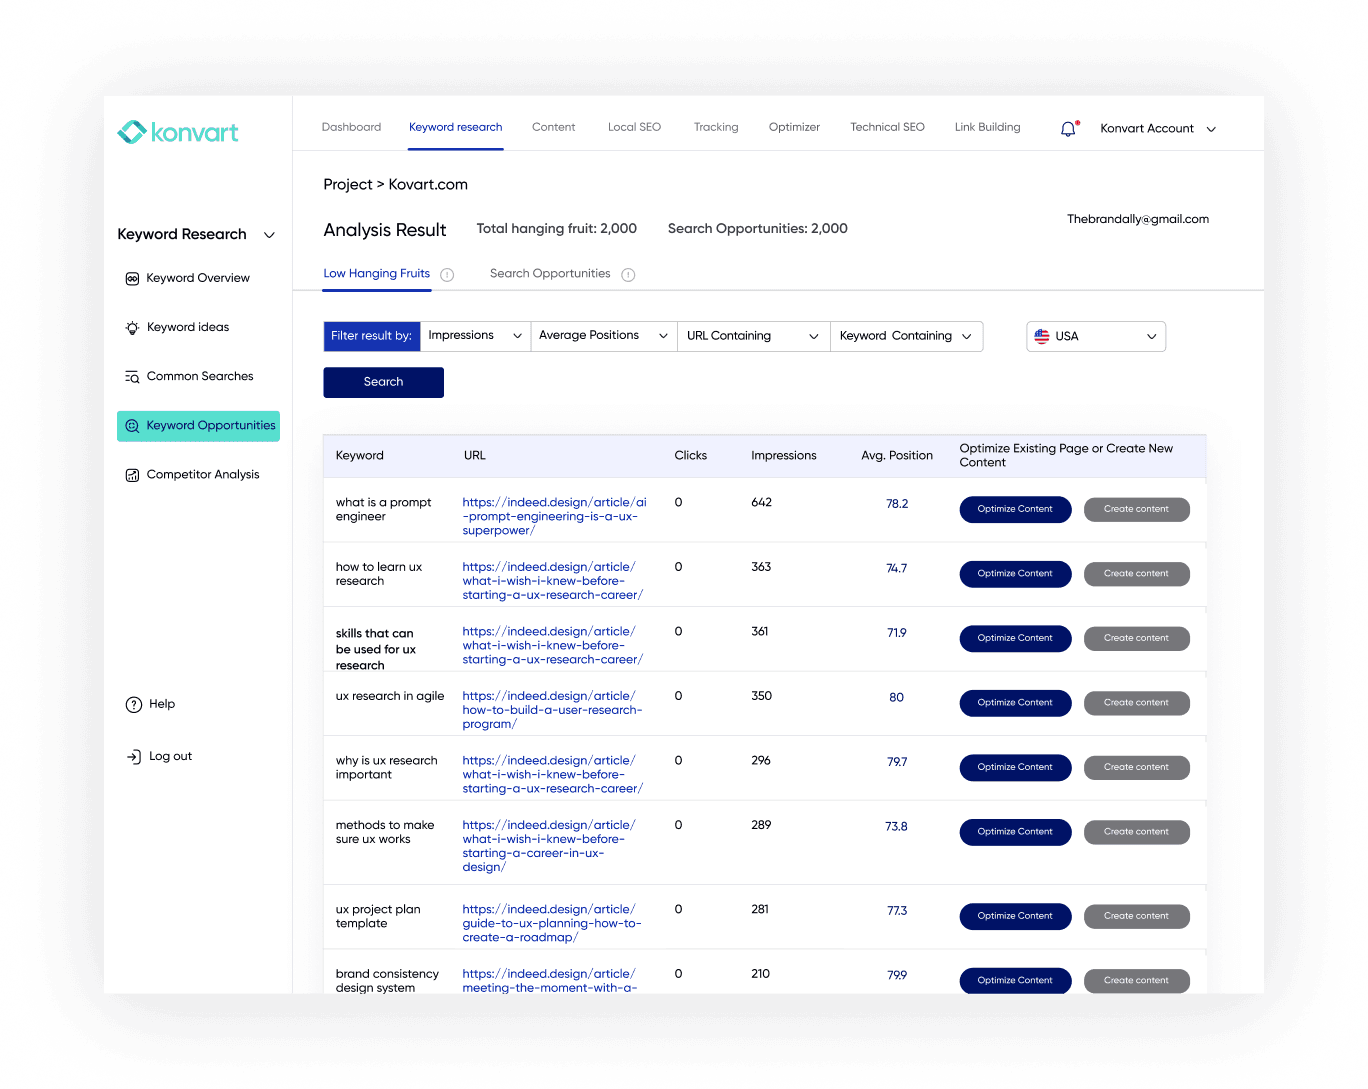The height and width of the screenshot is (1089, 1368).
Task: Click the Konvart logo
Action: point(177,131)
